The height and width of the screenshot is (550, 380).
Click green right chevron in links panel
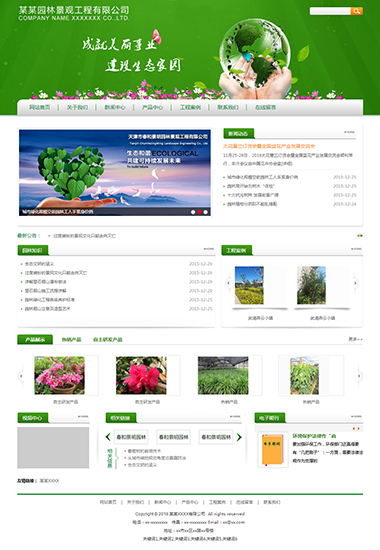point(239,437)
